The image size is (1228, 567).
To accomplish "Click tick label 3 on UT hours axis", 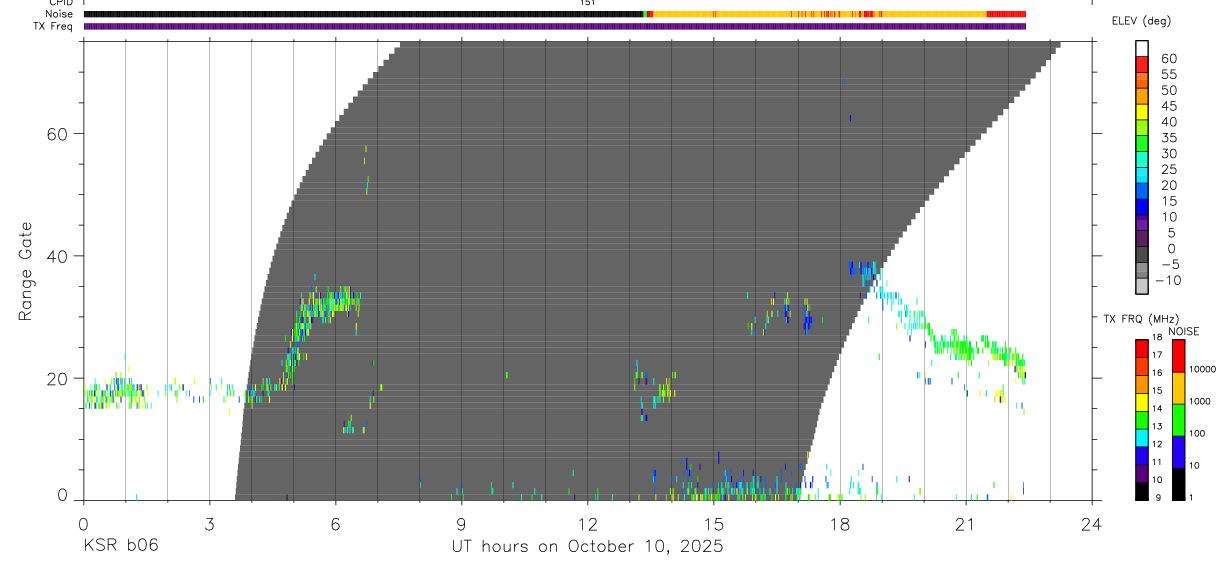I will pyautogui.click(x=209, y=524).
